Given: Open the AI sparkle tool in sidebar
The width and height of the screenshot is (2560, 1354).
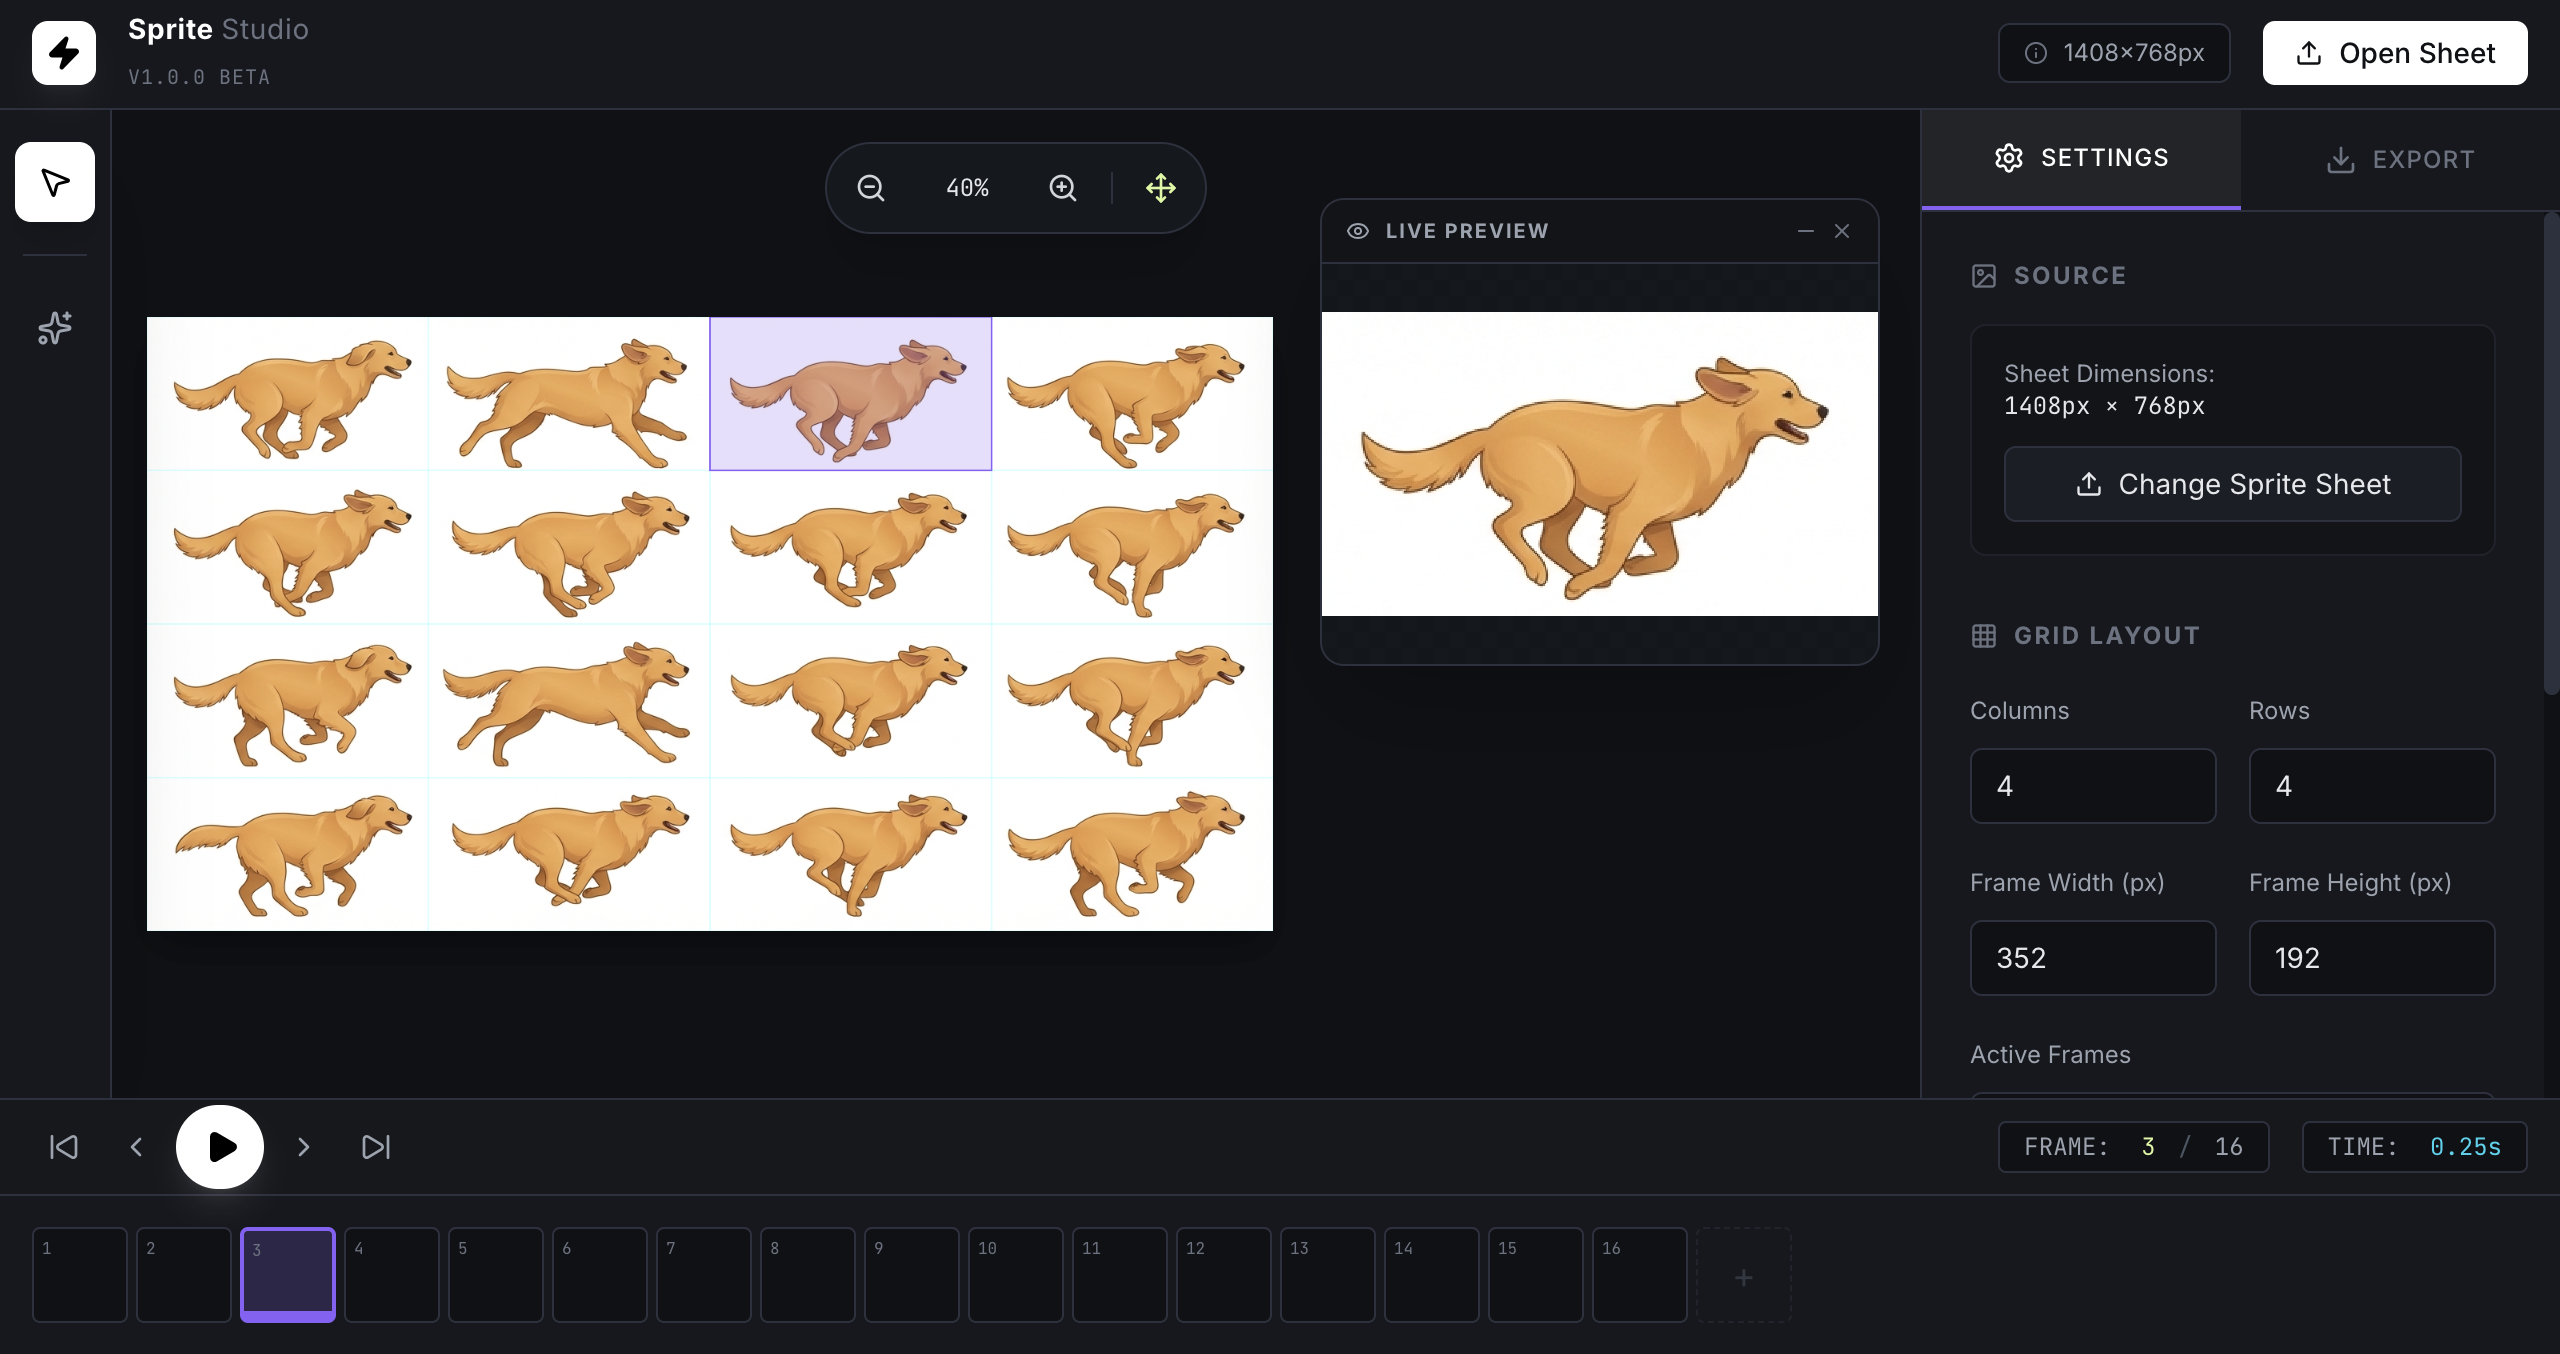Looking at the screenshot, I should tap(54, 328).
